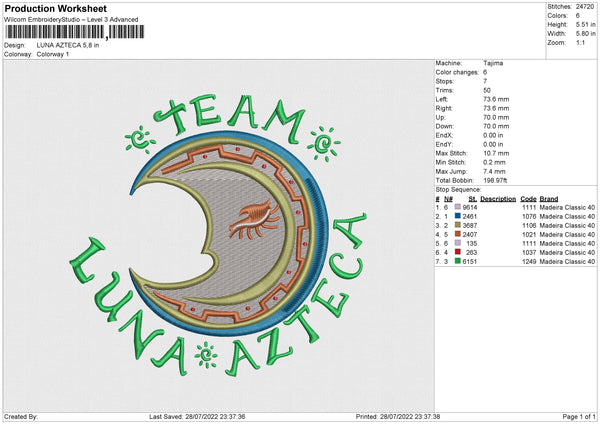Click the 'Created By:' footer label
Image resolution: width=600 pixels, height=424 pixels.
[x=21, y=416]
